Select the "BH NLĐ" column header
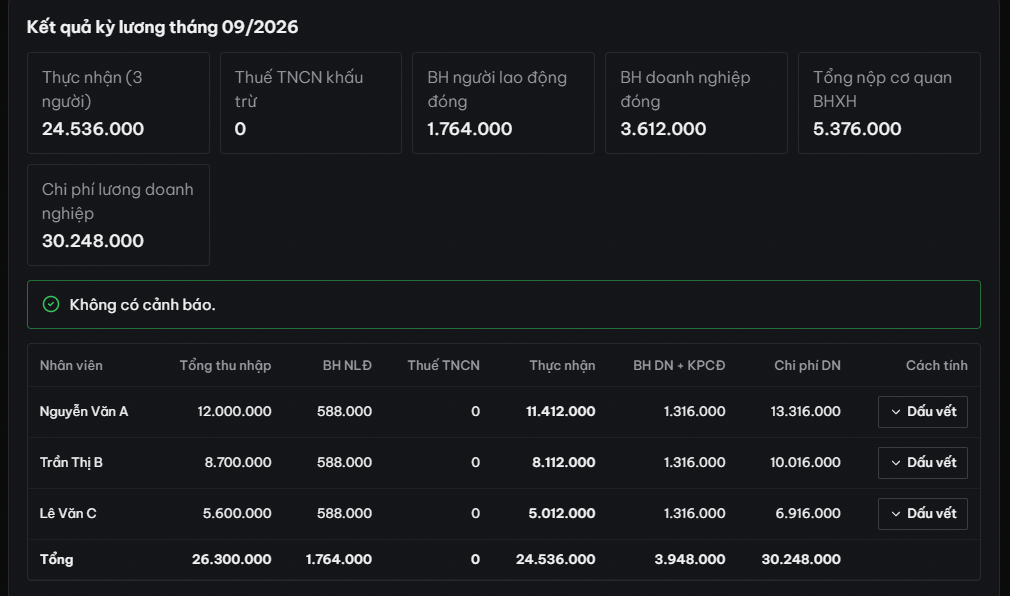Screen dimensions: 1010x596 [347, 365]
